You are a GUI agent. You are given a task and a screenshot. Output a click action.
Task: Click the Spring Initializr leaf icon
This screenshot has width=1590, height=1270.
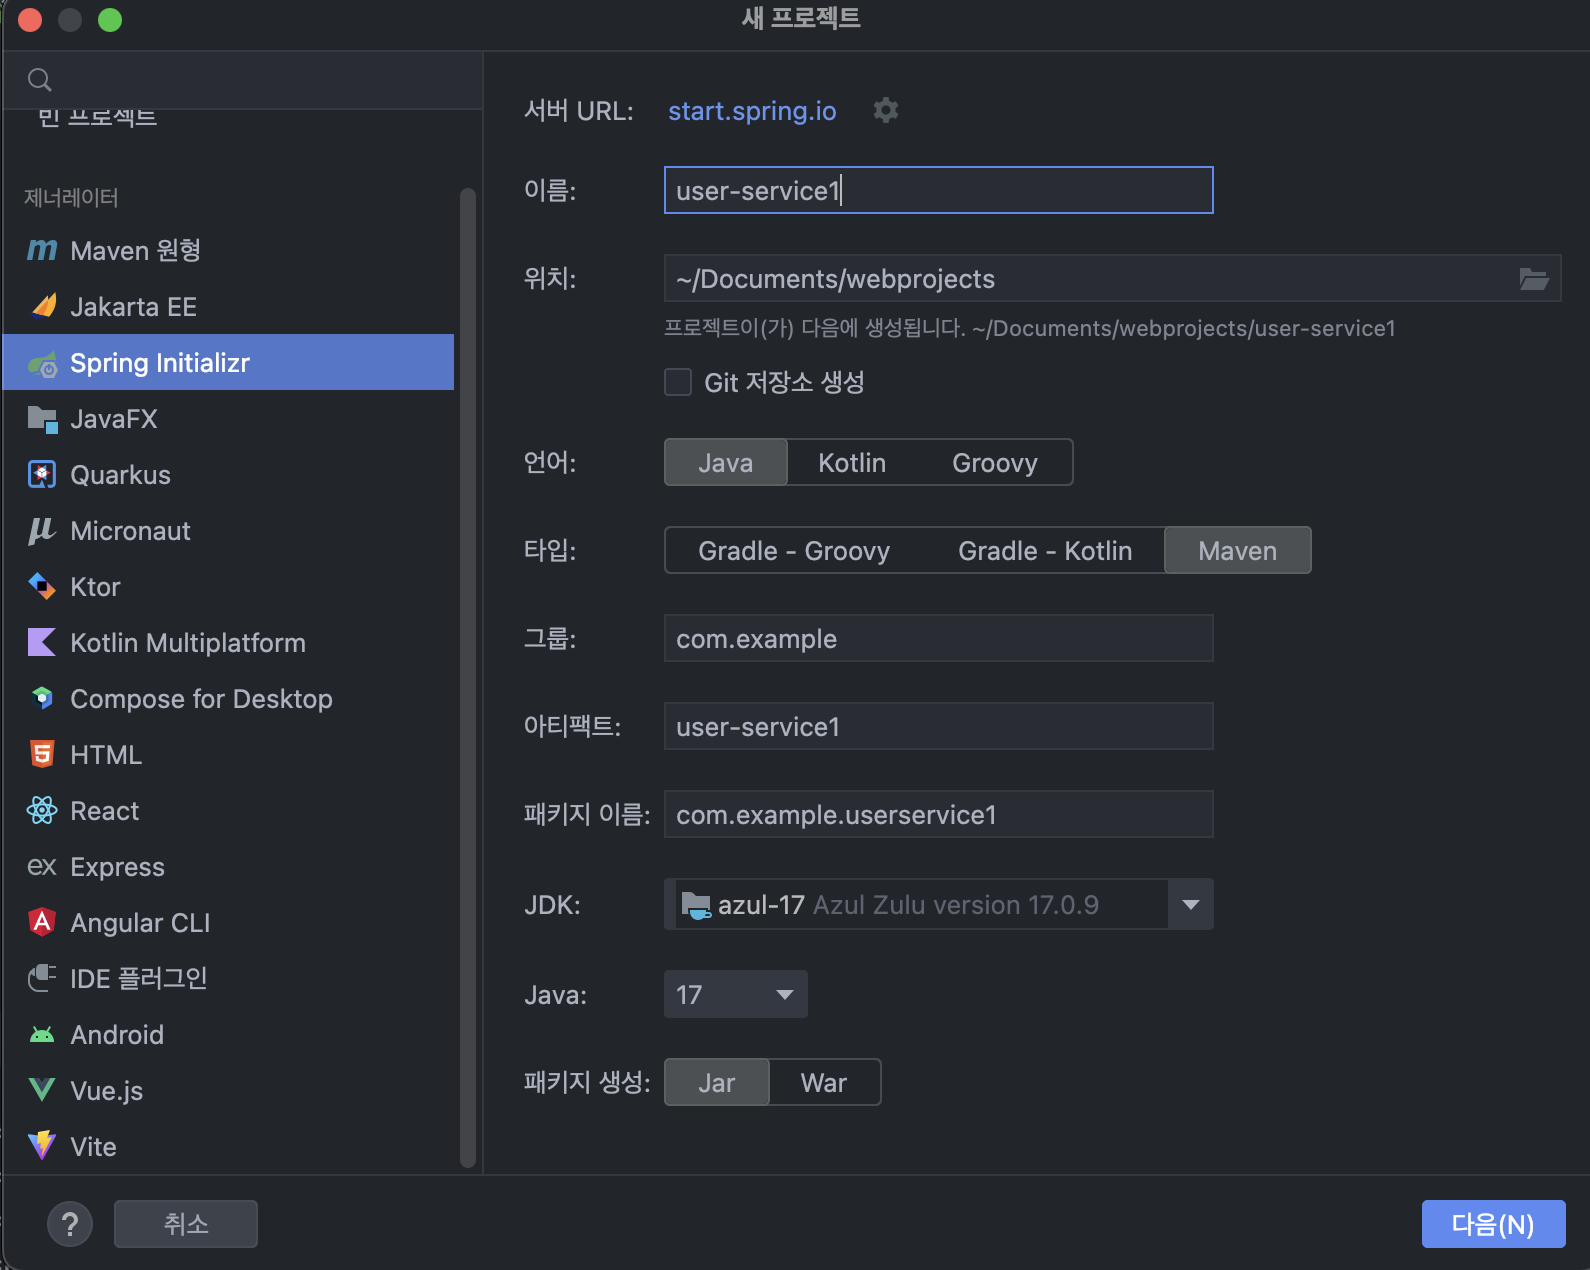42,363
